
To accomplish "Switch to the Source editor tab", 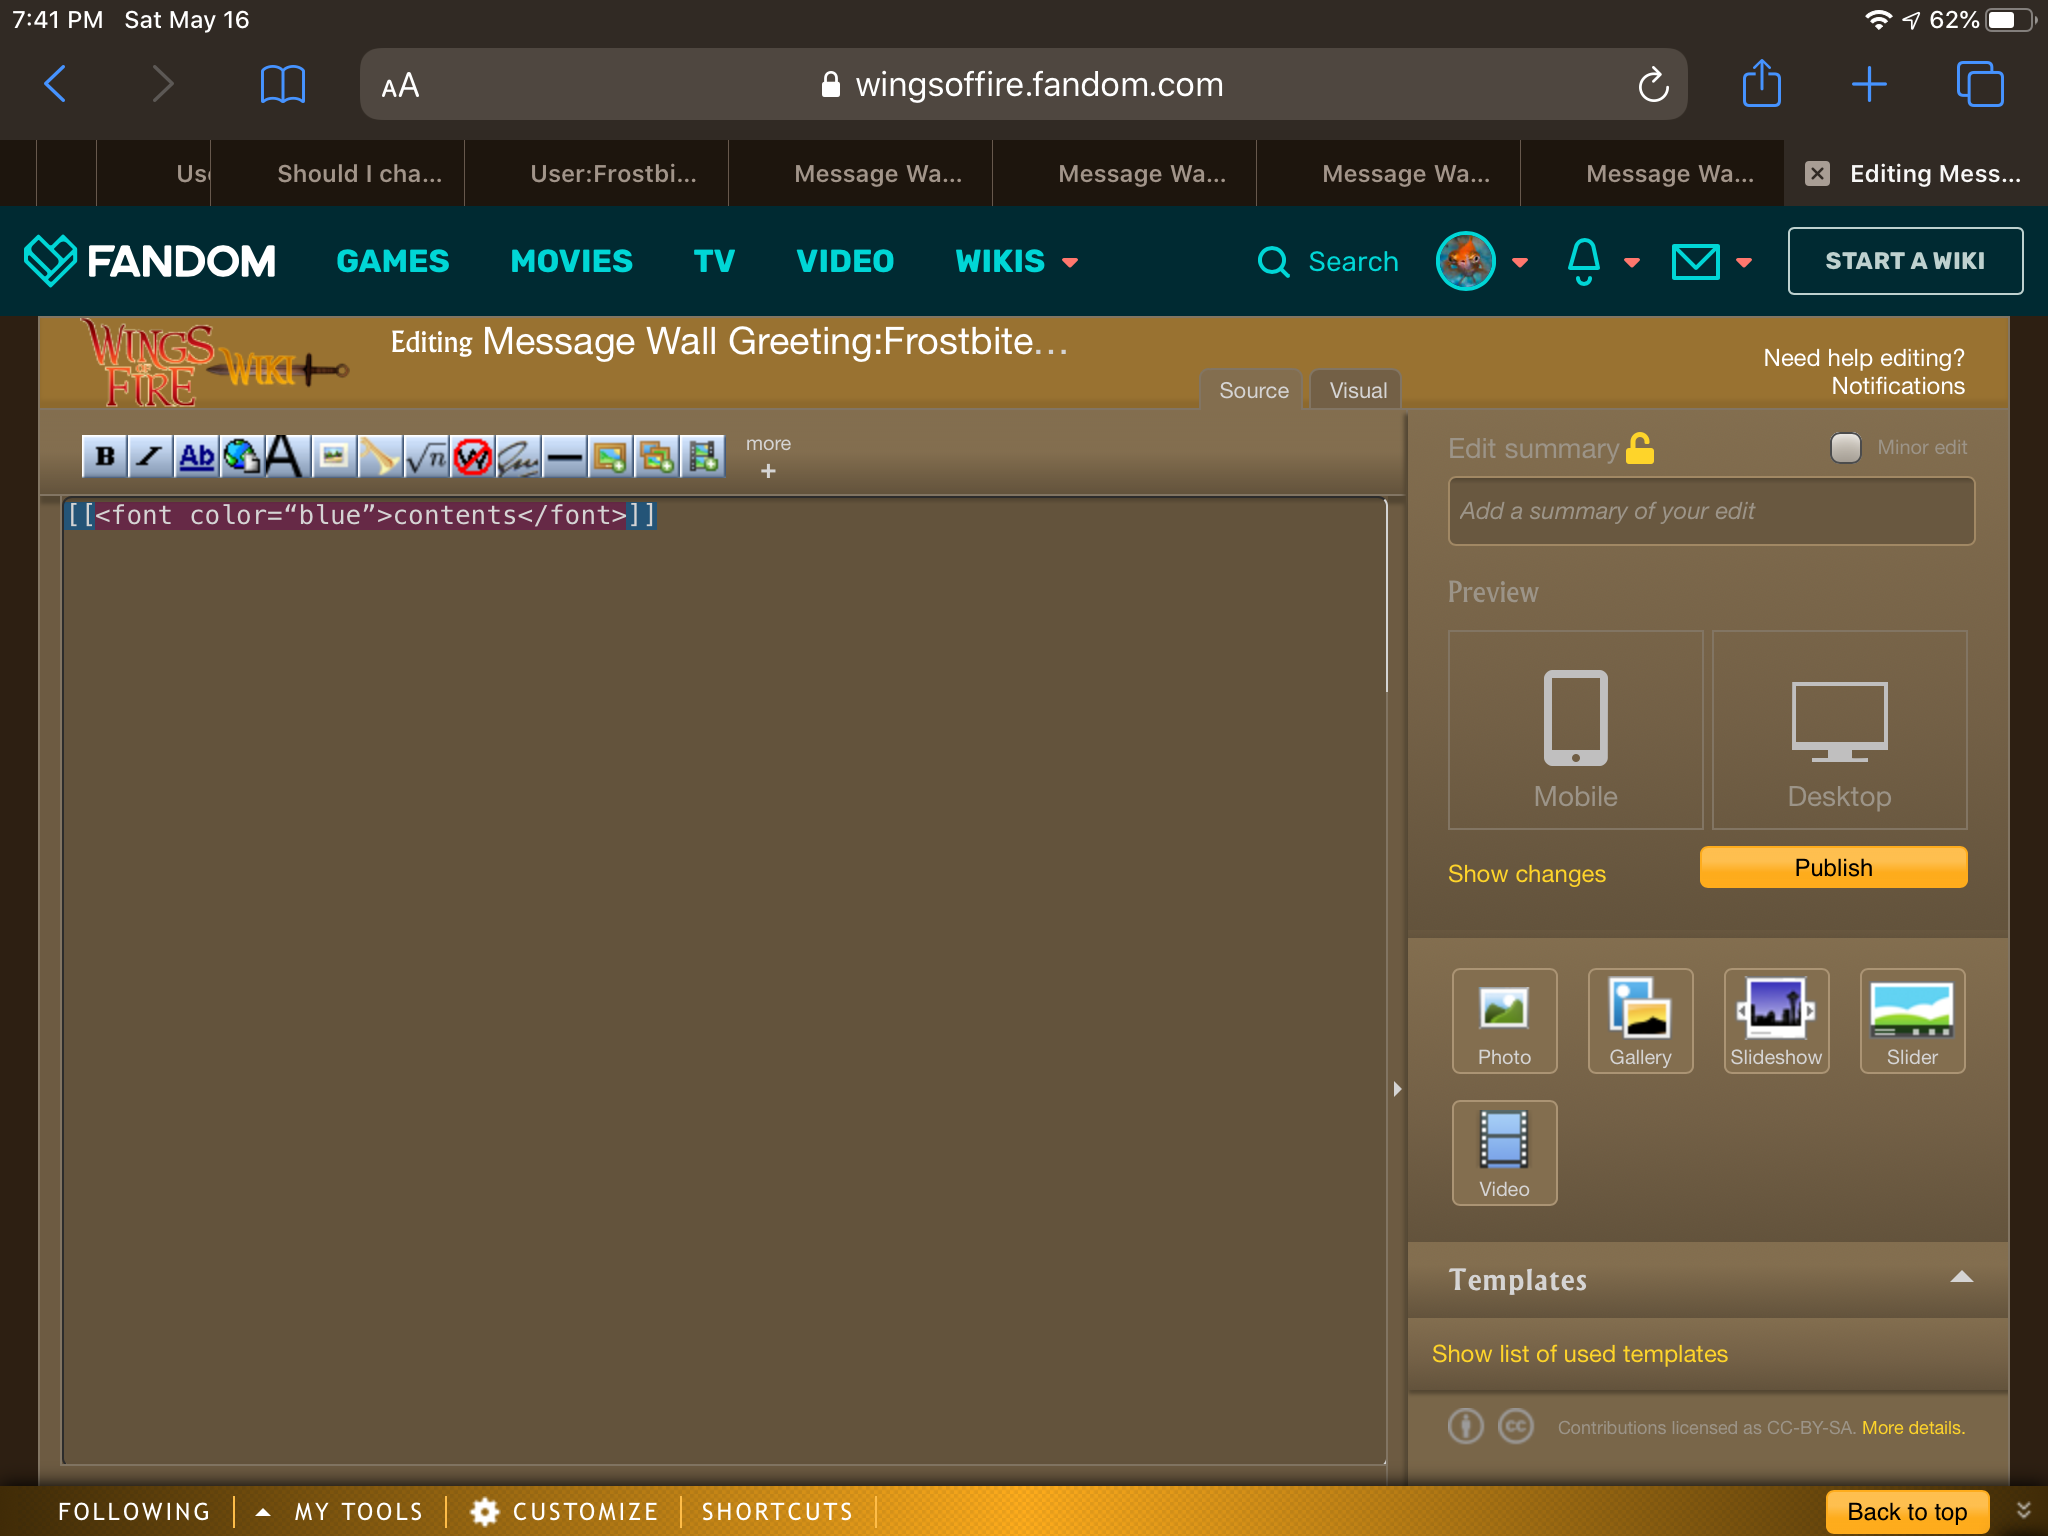I will [1253, 390].
